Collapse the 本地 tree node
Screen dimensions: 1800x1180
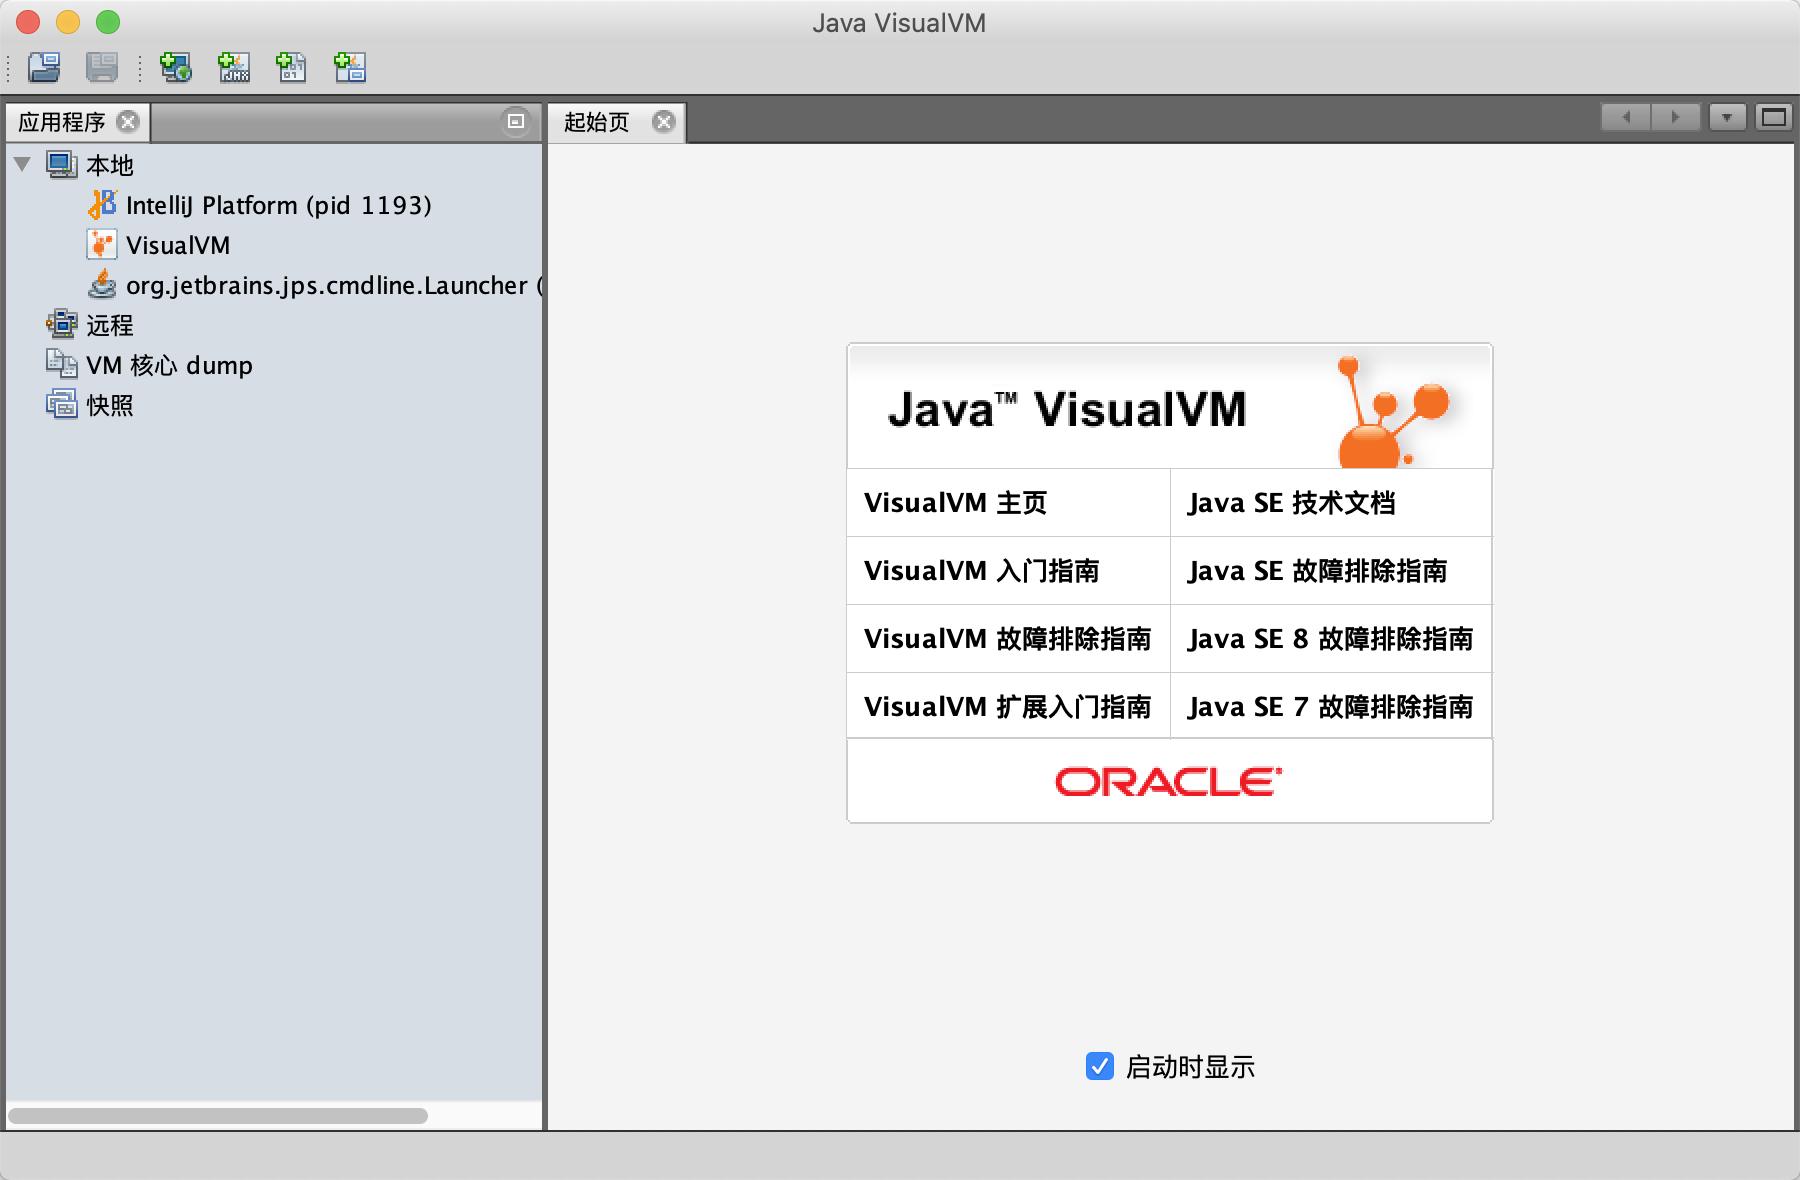23,164
